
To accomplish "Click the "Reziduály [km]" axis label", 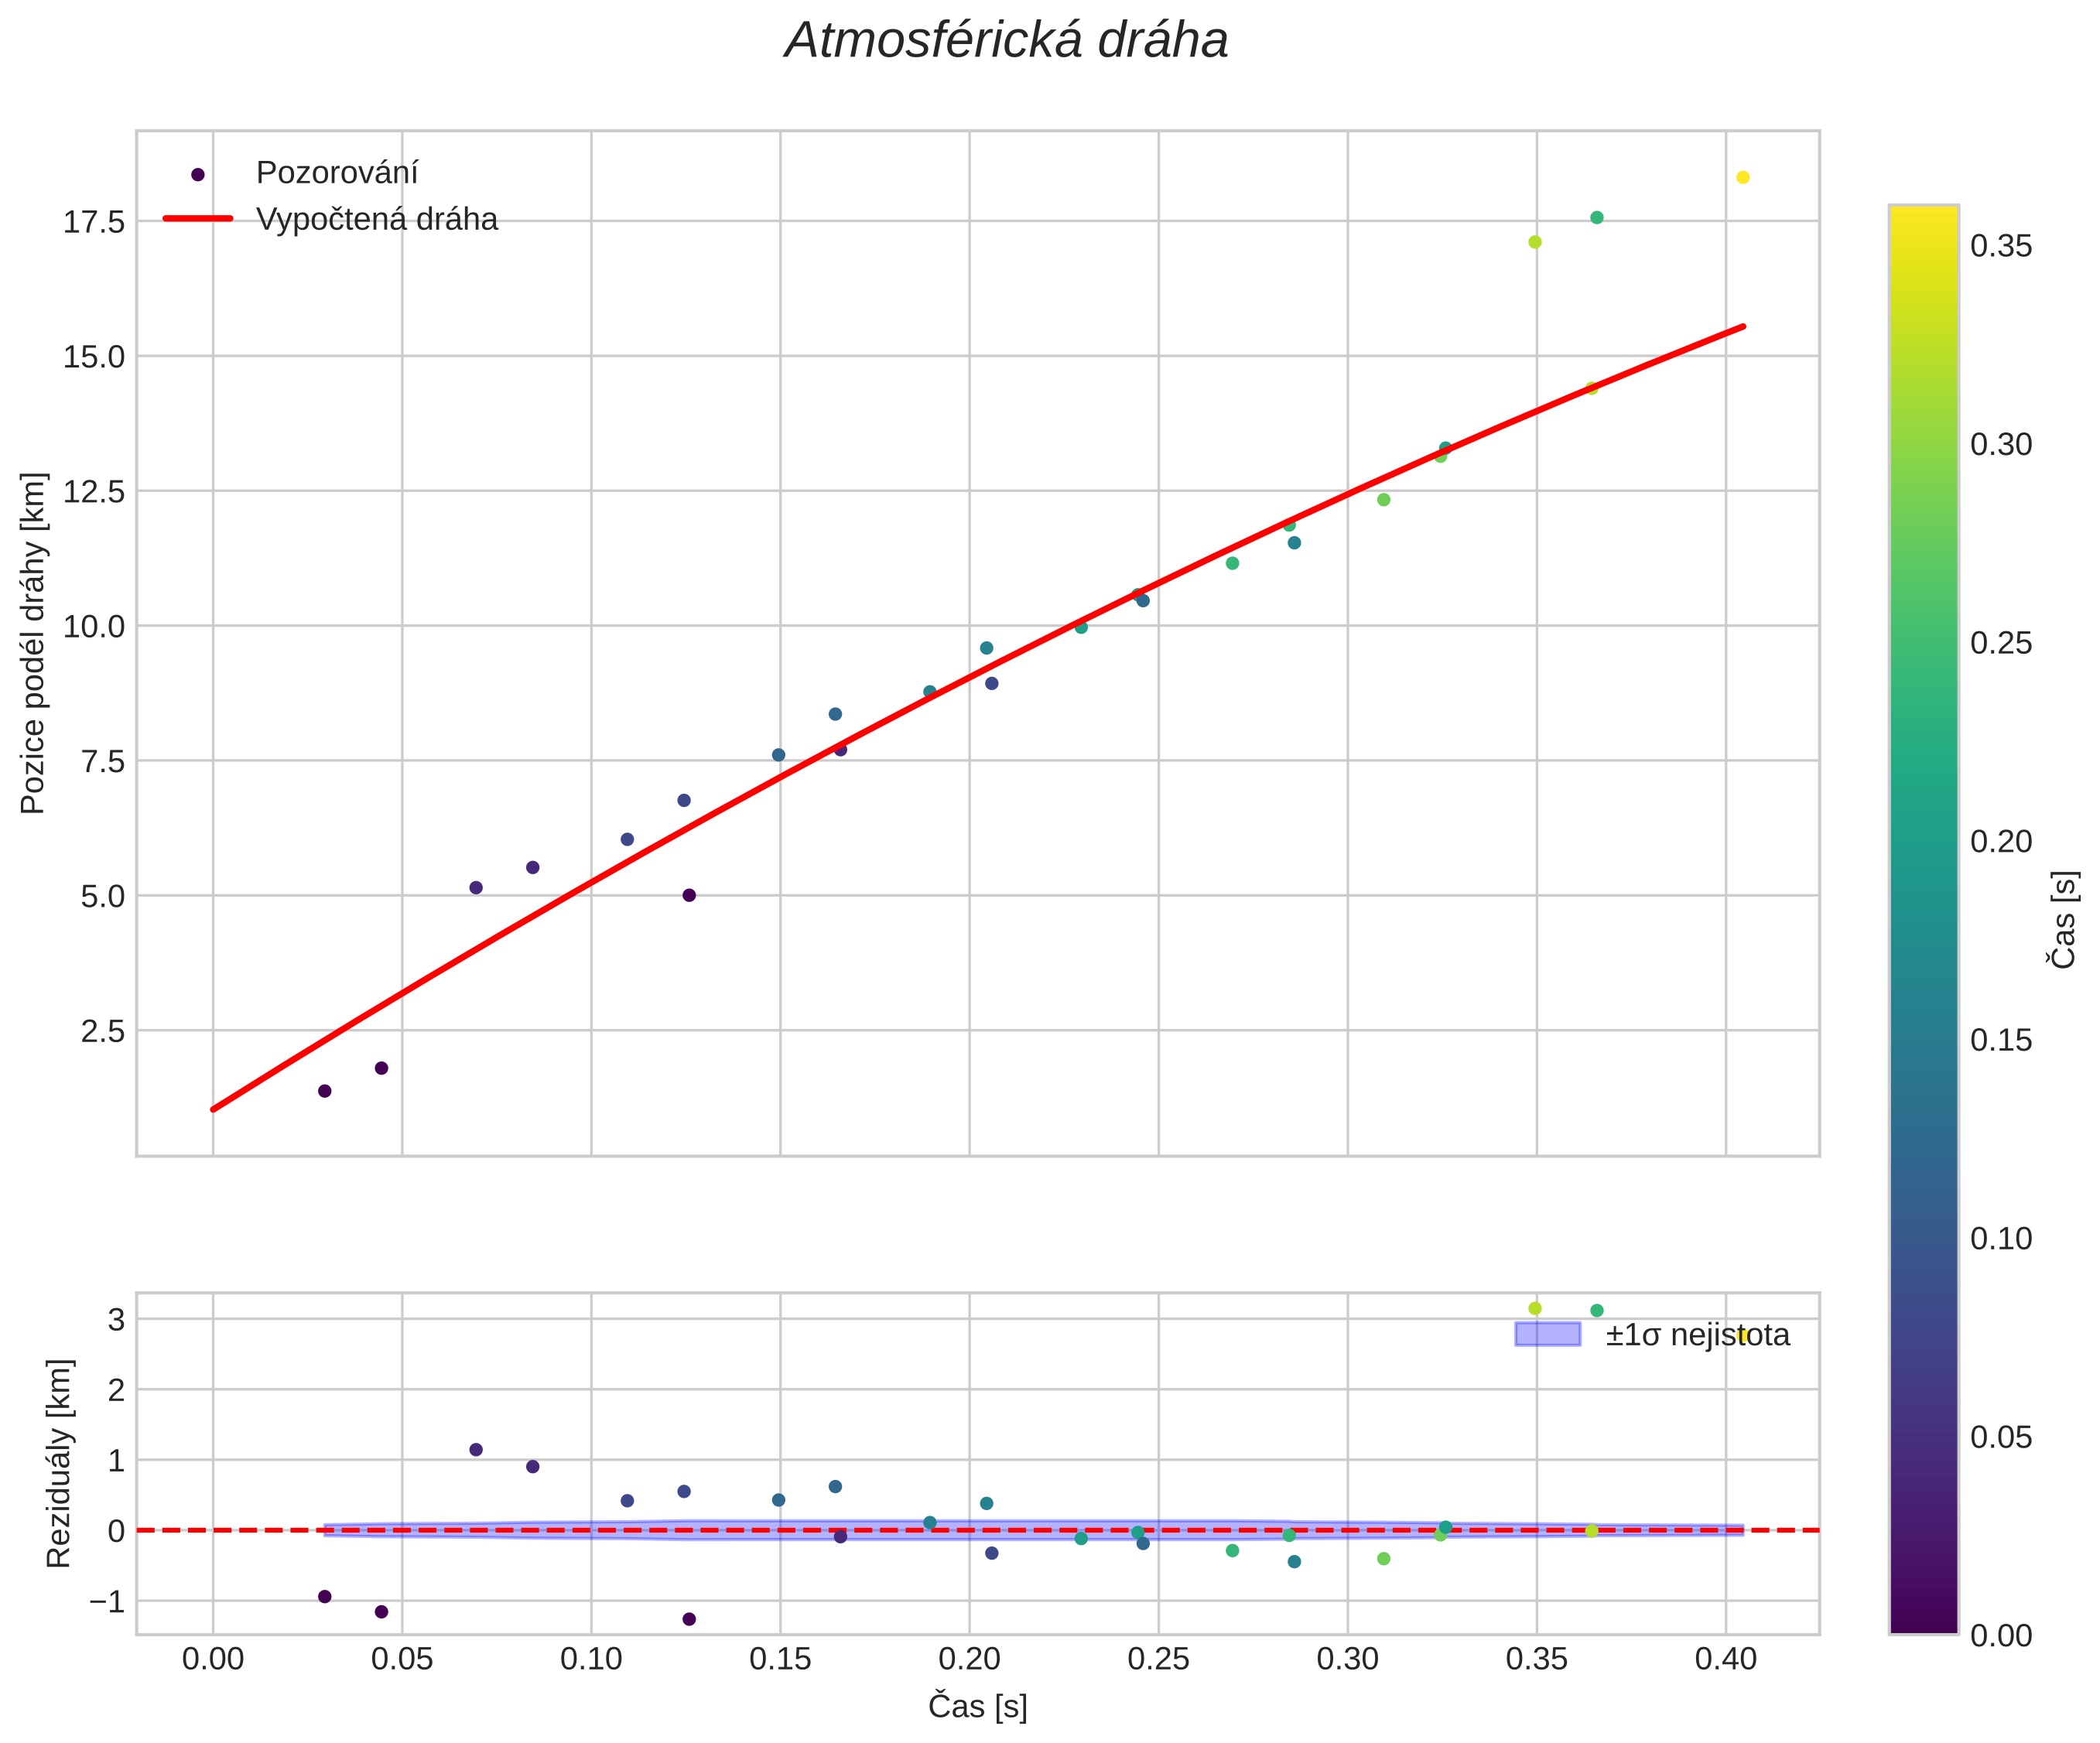I will coord(59,1463).
